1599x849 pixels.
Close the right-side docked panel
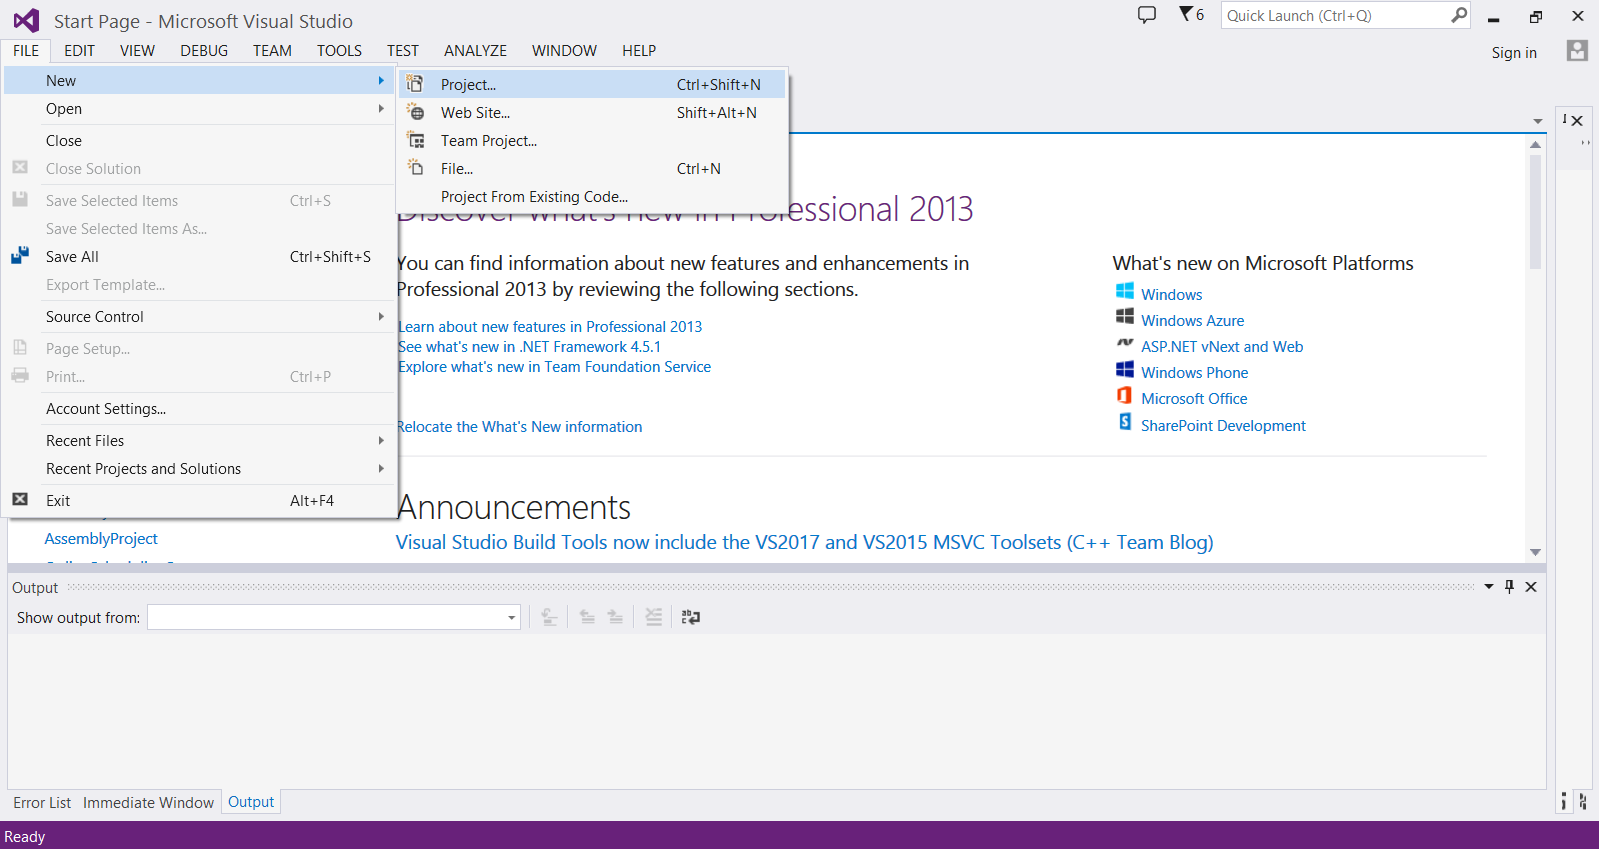[x=1577, y=121]
